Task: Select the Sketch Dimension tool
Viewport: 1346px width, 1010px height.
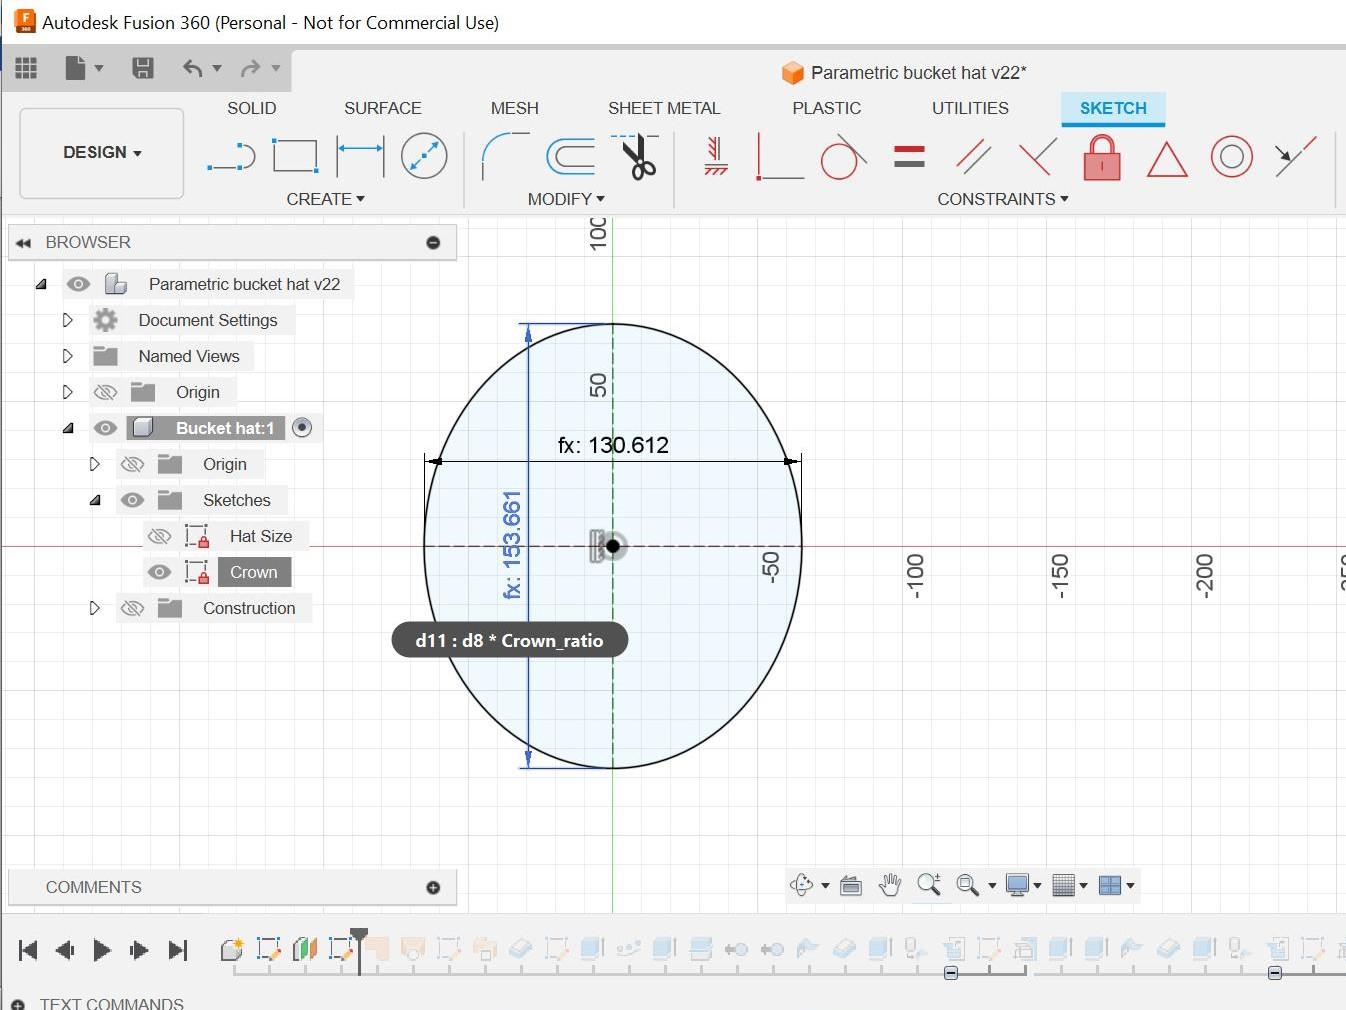Action: [x=360, y=156]
